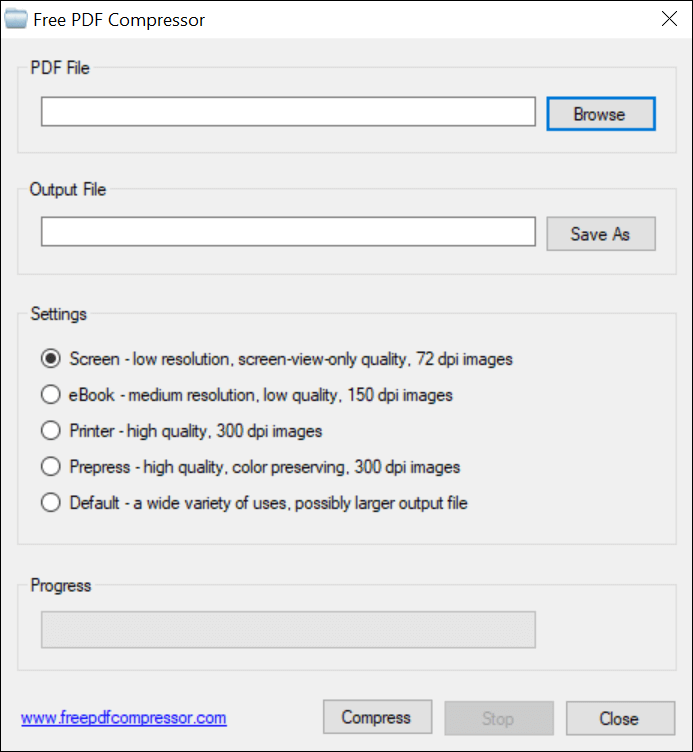Click the Progress group label
693x752 pixels.
tap(61, 586)
